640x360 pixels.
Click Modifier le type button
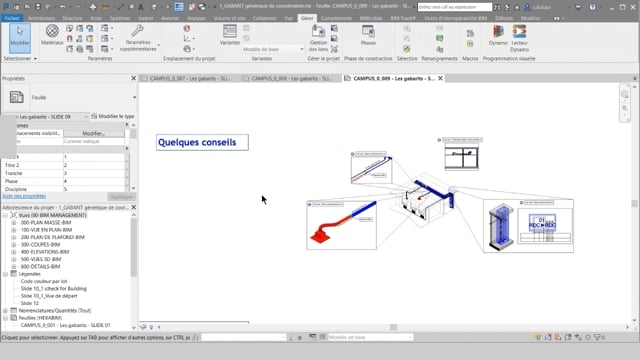point(113,116)
